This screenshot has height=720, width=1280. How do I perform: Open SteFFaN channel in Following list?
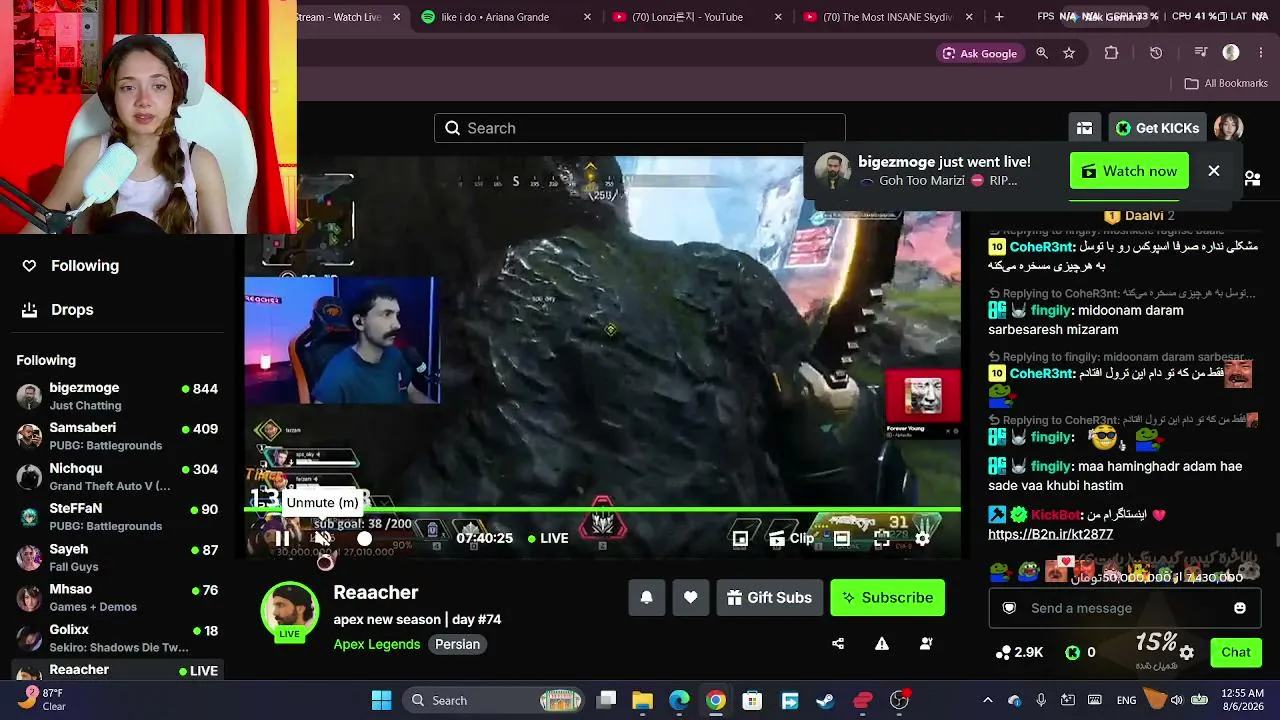(x=118, y=517)
